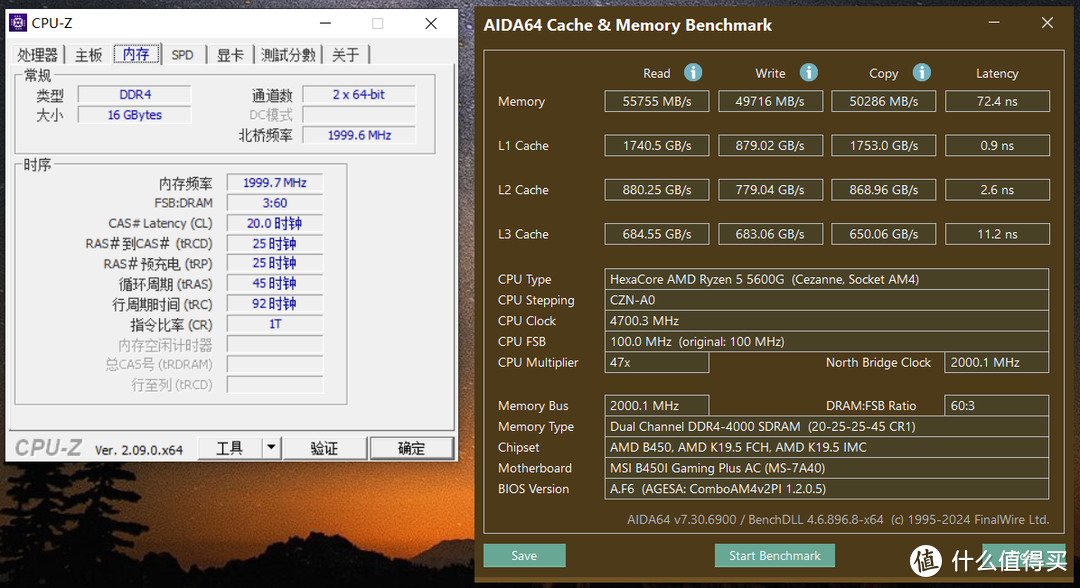Click the Read column info icon

[x=692, y=73]
